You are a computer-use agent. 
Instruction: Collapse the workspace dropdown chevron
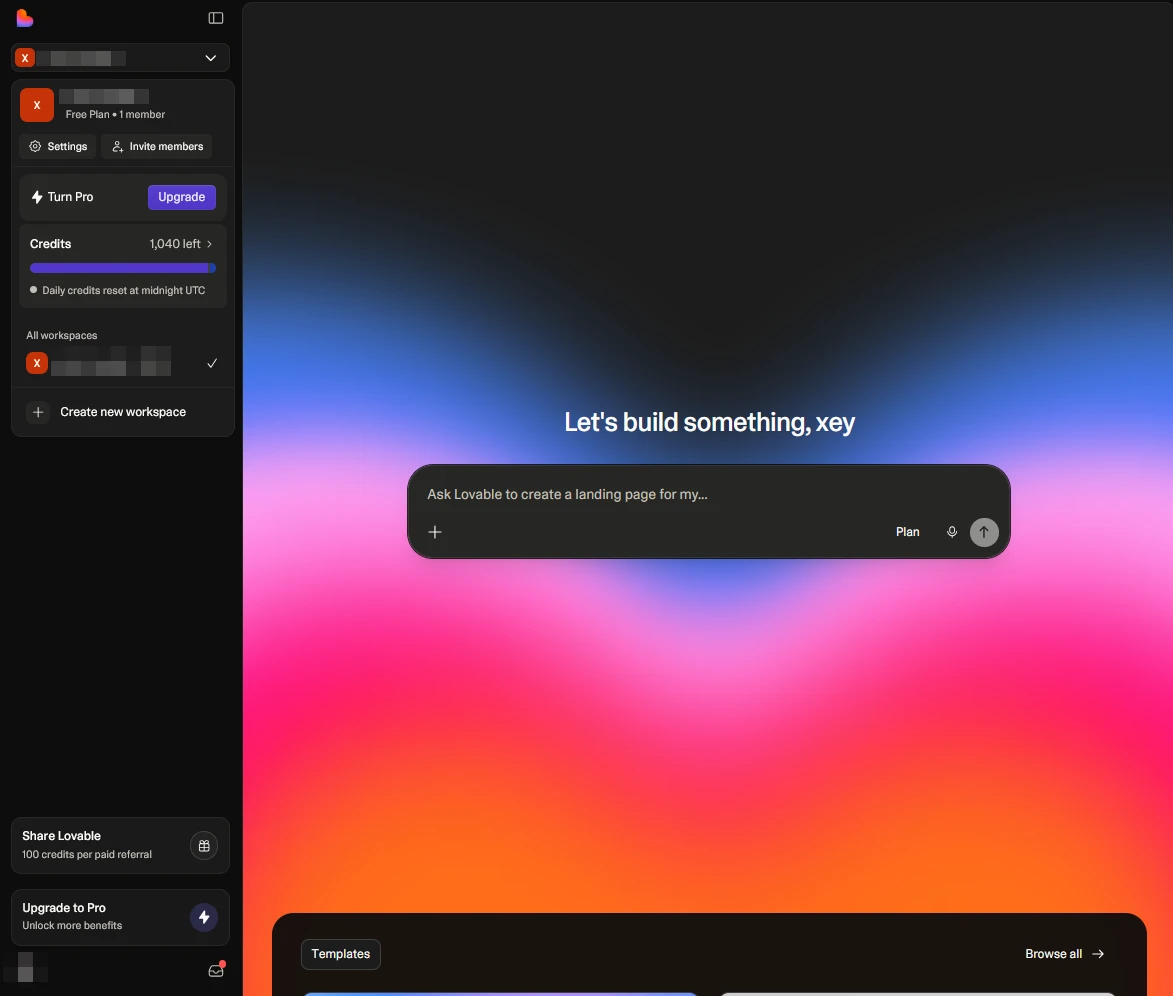point(211,58)
